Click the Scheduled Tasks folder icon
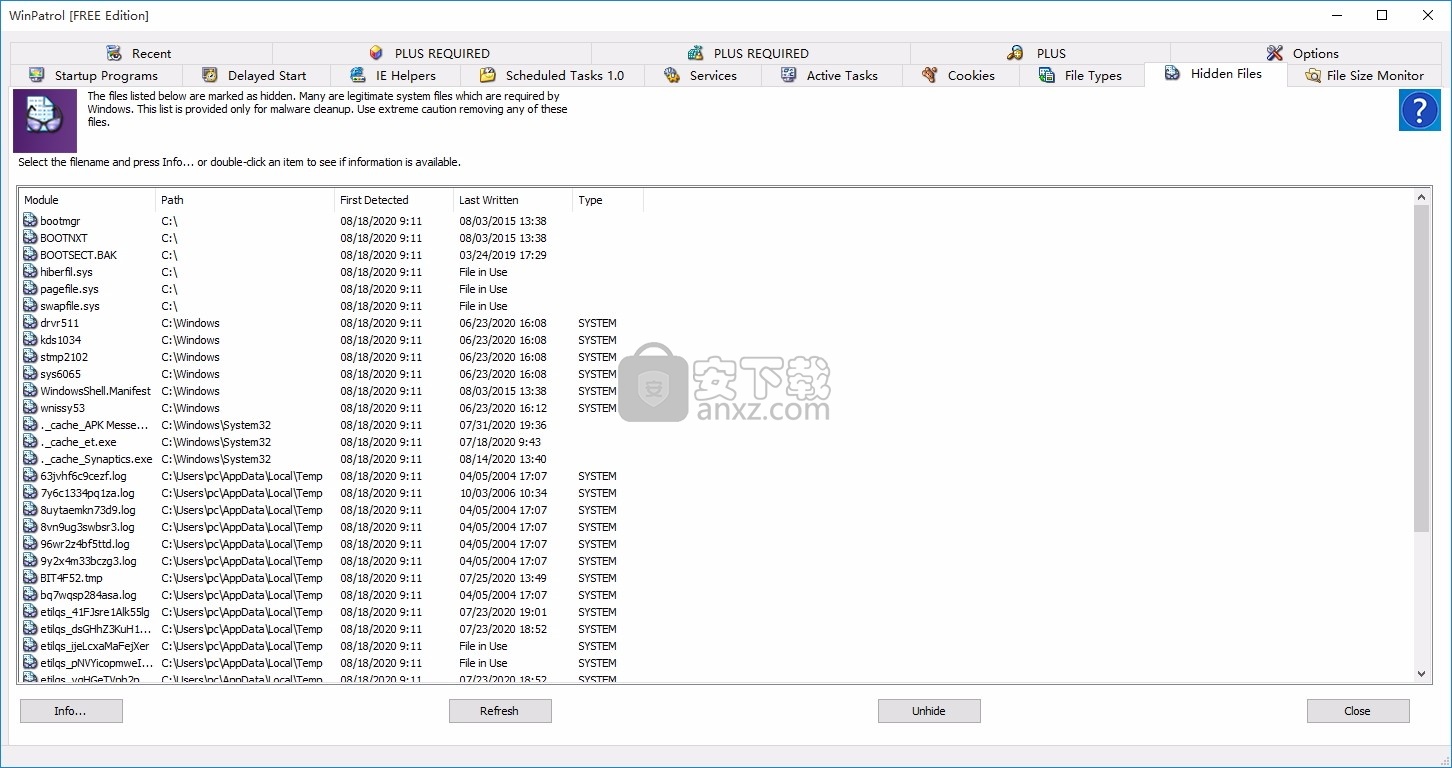Image resolution: width=1452 pixels, height=768 pixels. (x=488, y=75)
